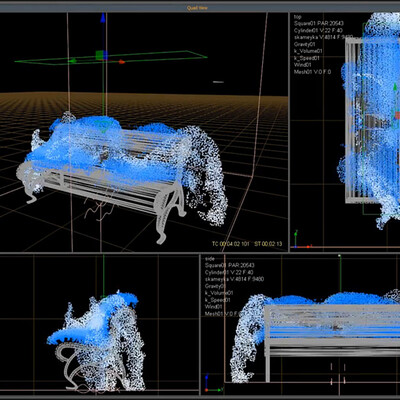Select Wind01 in side view list
400x400 pixels.
coord(214,307)
